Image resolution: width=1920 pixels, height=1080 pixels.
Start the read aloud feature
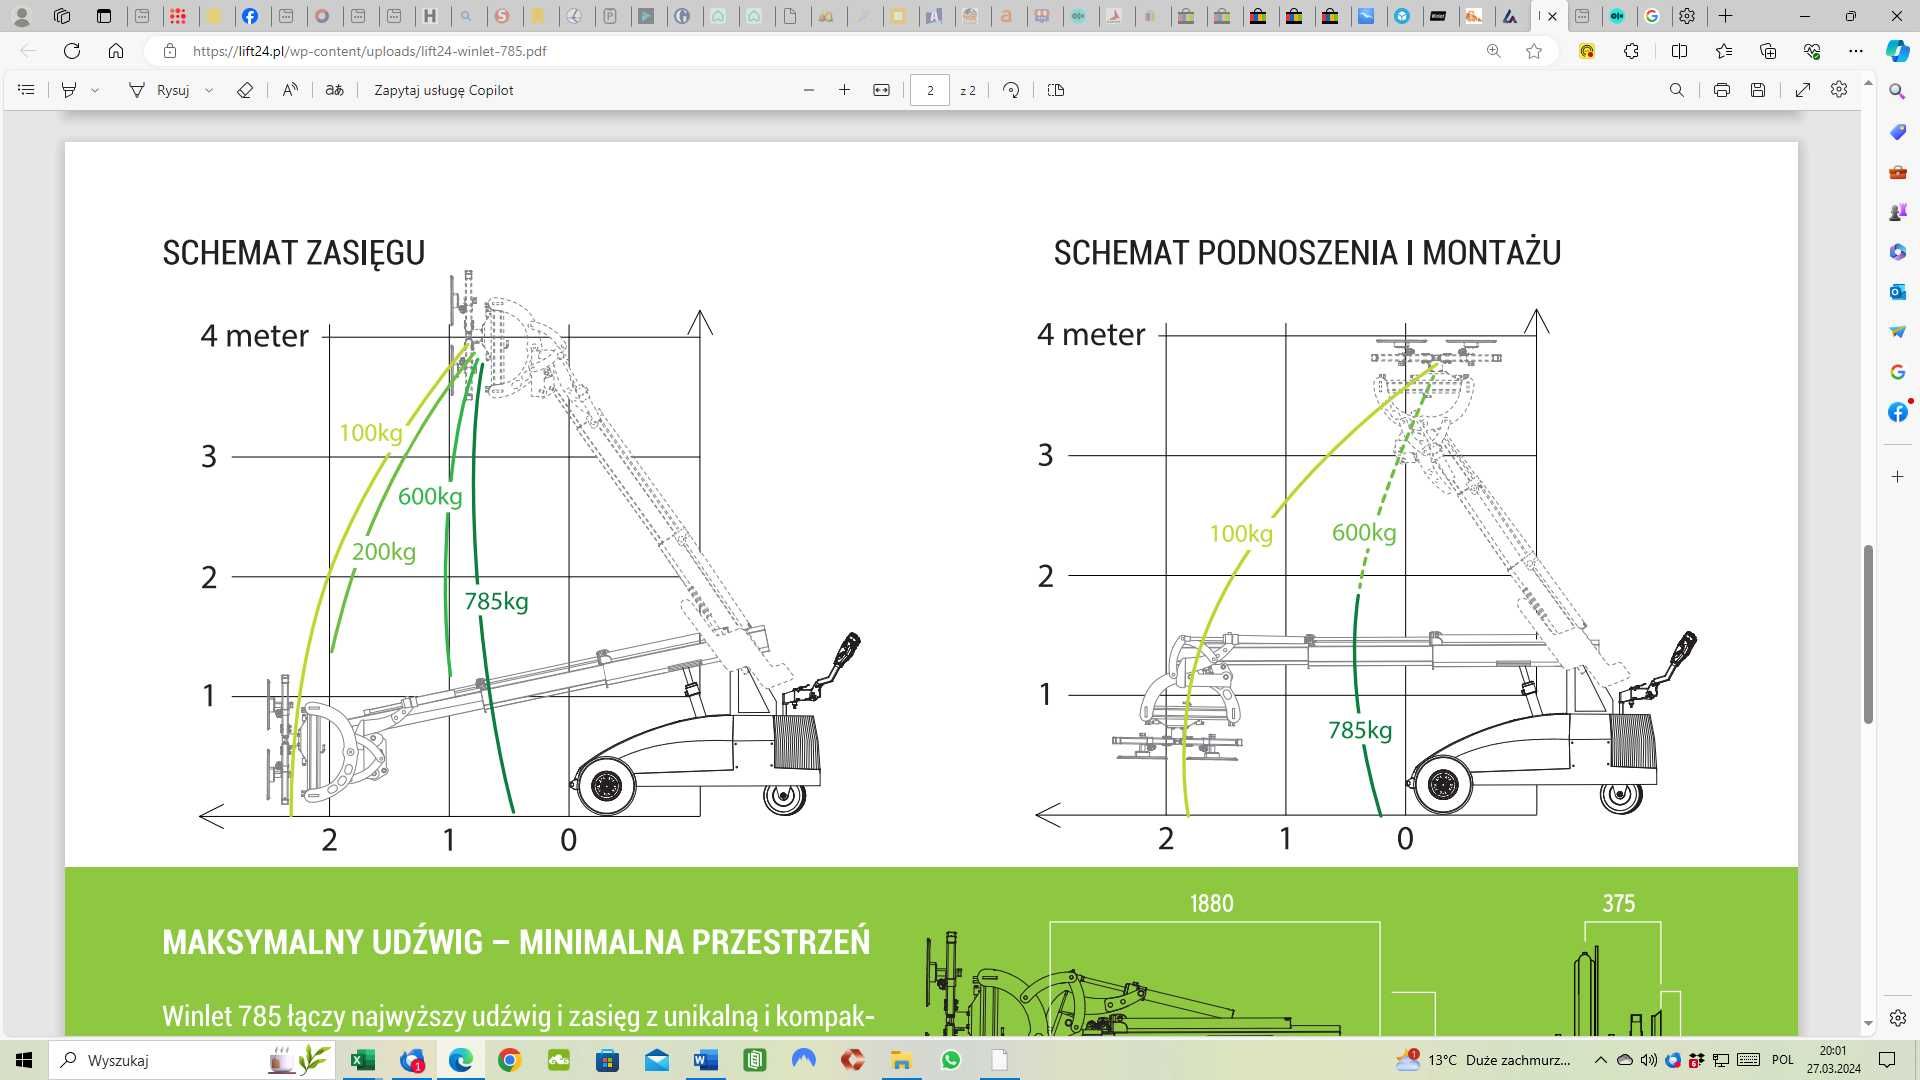(x=290, y=90)
